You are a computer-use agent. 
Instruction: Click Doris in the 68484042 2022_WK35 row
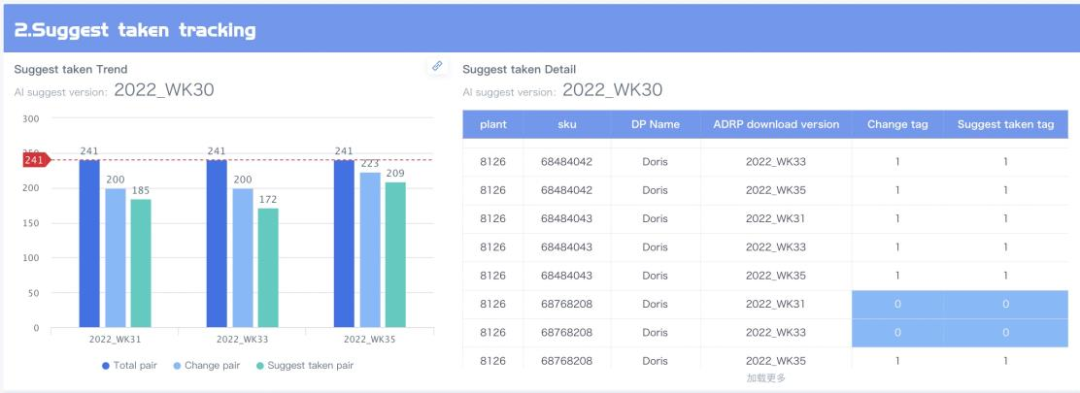654,190
